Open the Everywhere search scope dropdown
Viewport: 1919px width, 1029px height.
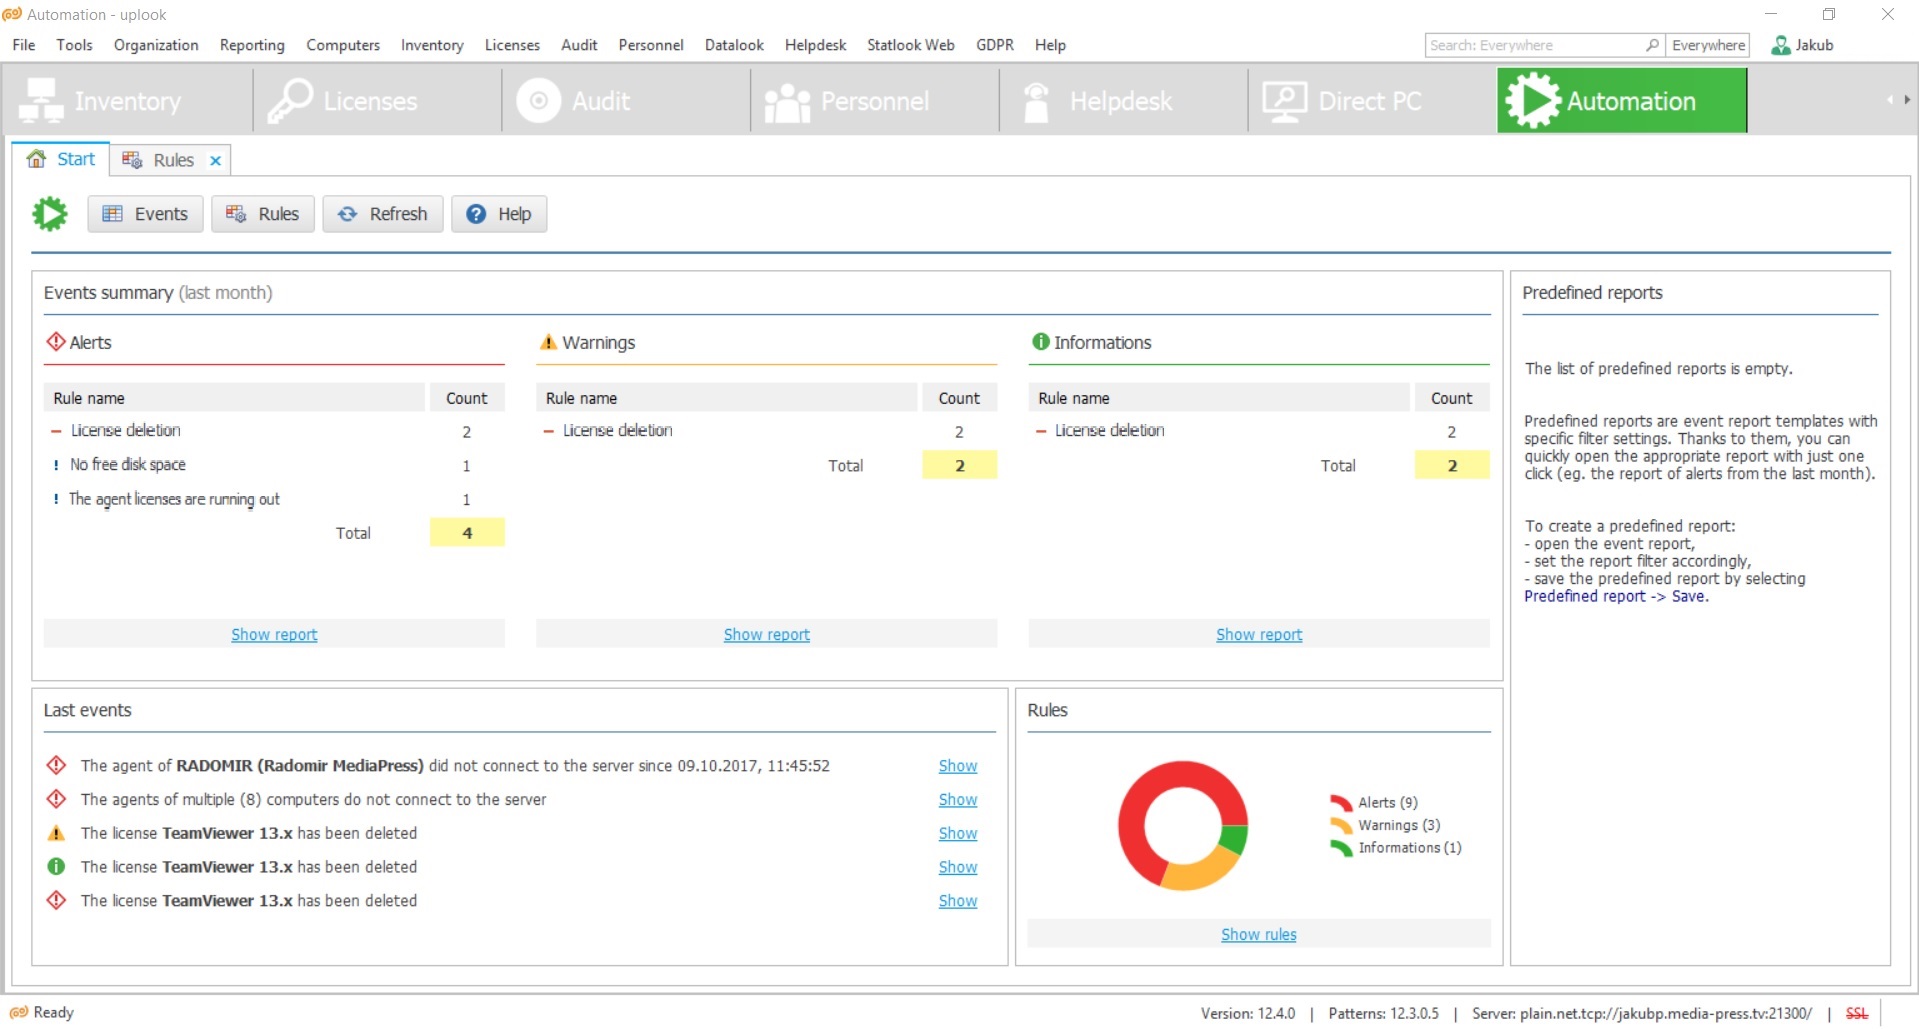tap(1708, 45)
